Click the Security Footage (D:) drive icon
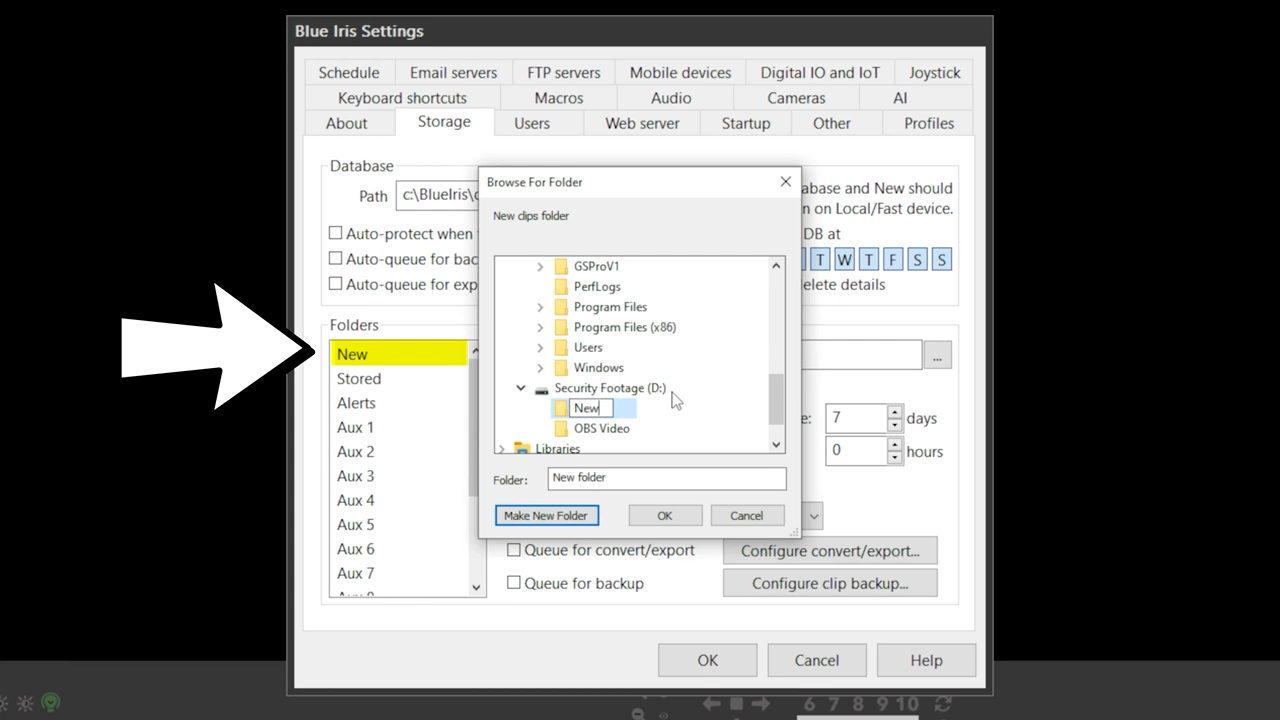1280x720 pixels. click(541, 389)
